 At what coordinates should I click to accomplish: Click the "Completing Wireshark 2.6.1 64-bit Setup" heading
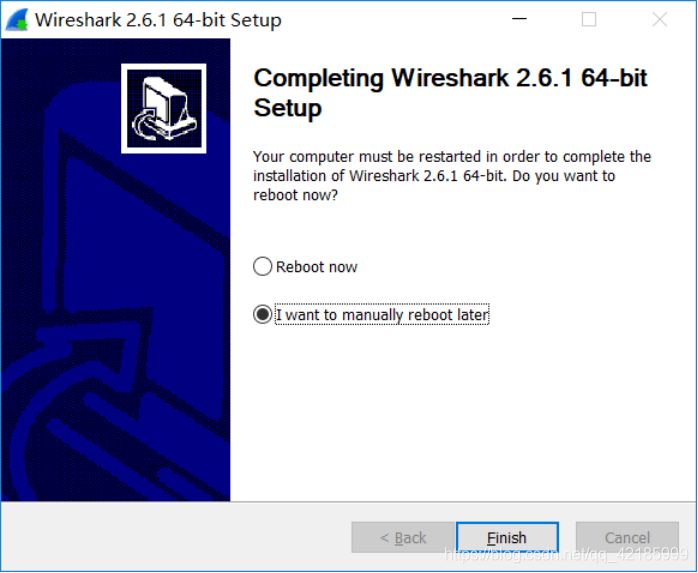pos(450,93)
